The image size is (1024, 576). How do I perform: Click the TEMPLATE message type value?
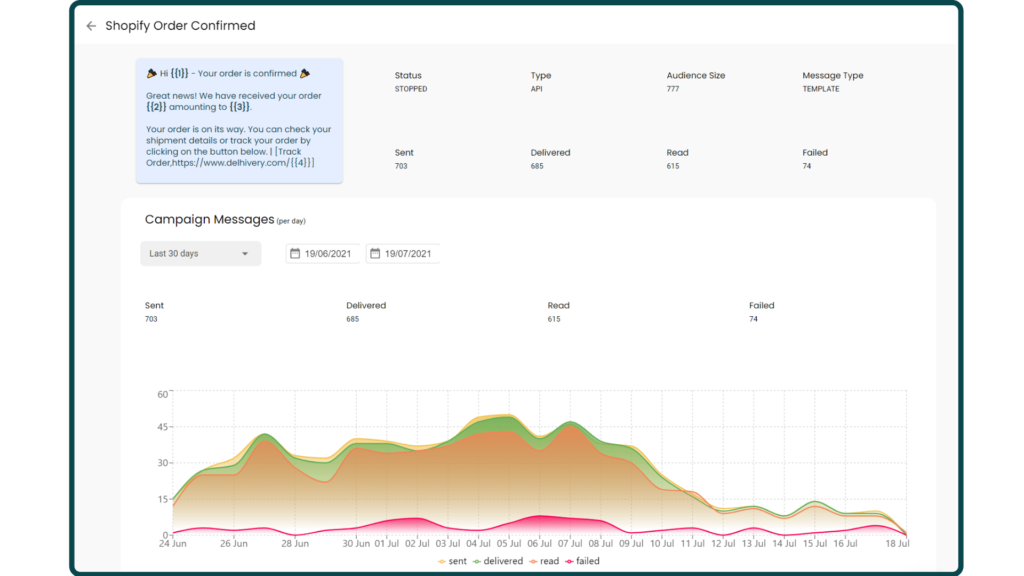click(x=820, y=89)
